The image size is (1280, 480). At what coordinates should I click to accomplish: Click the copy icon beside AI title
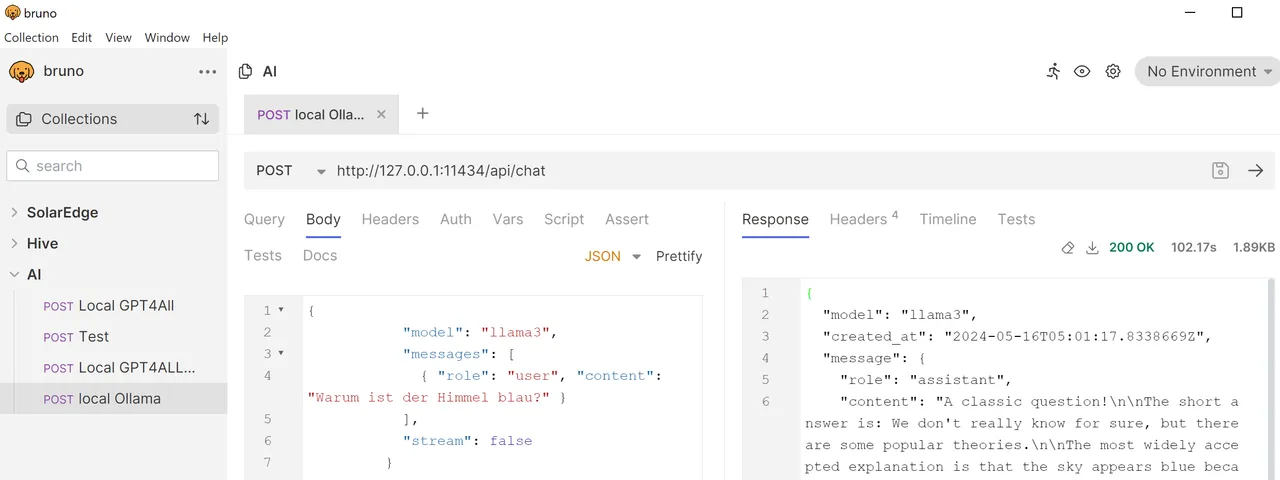(245, 72)
